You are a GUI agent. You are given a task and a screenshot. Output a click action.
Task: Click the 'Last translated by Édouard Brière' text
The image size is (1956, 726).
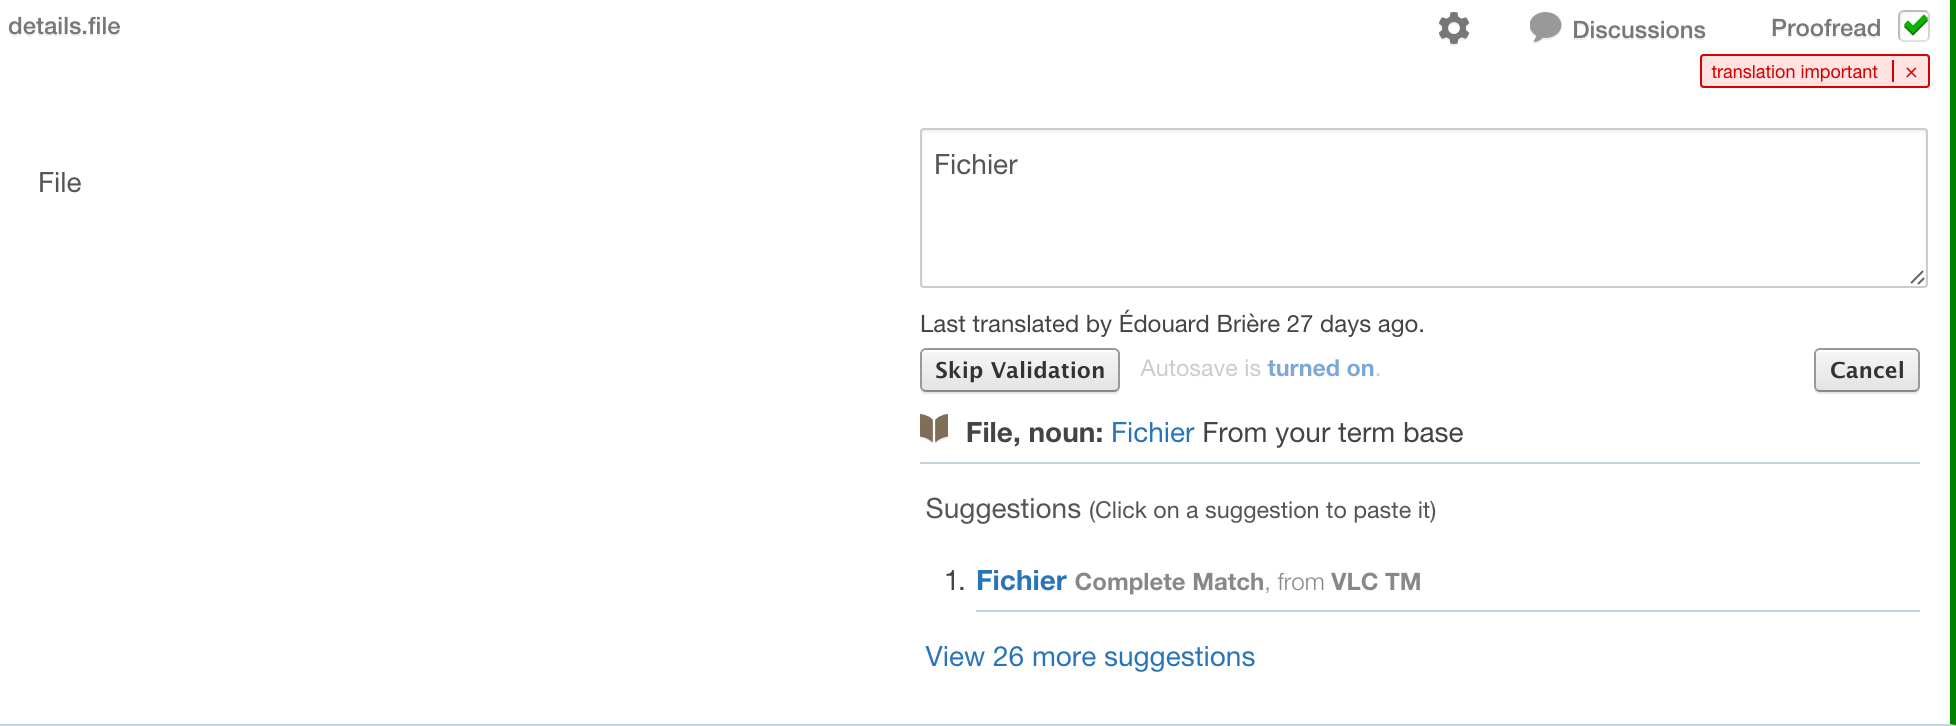(1171, 324)
